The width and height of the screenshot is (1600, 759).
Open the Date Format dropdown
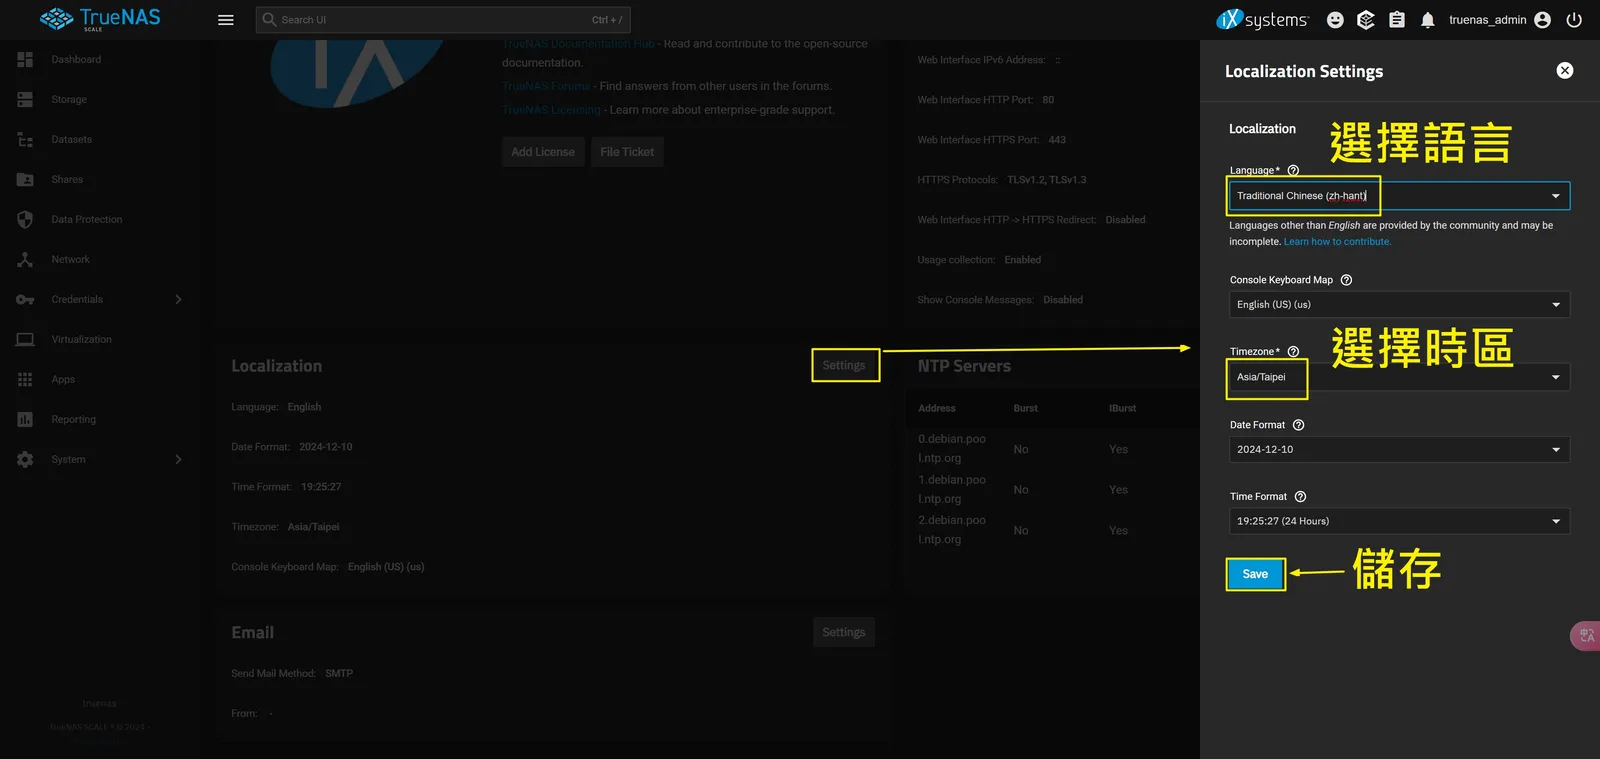tap(1399, 450)
